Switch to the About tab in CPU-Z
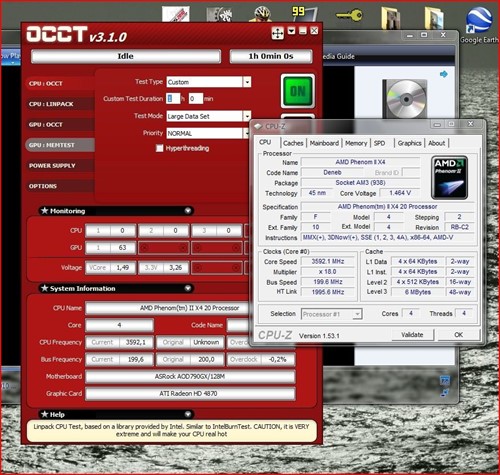This screenshot has width=500, height=475. point(437,143)
